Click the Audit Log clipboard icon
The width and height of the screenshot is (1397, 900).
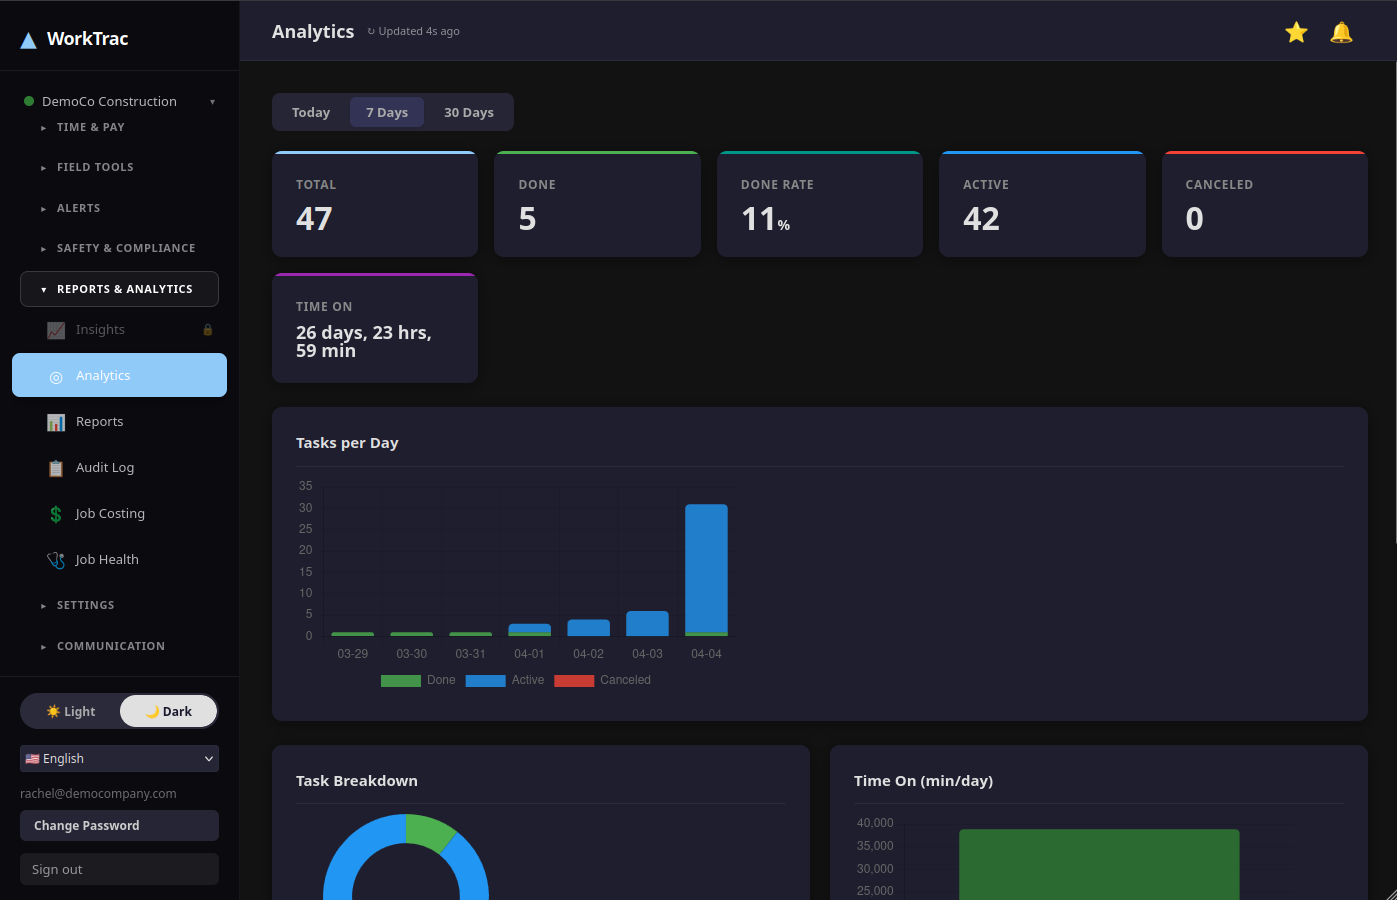click(56, 468)
